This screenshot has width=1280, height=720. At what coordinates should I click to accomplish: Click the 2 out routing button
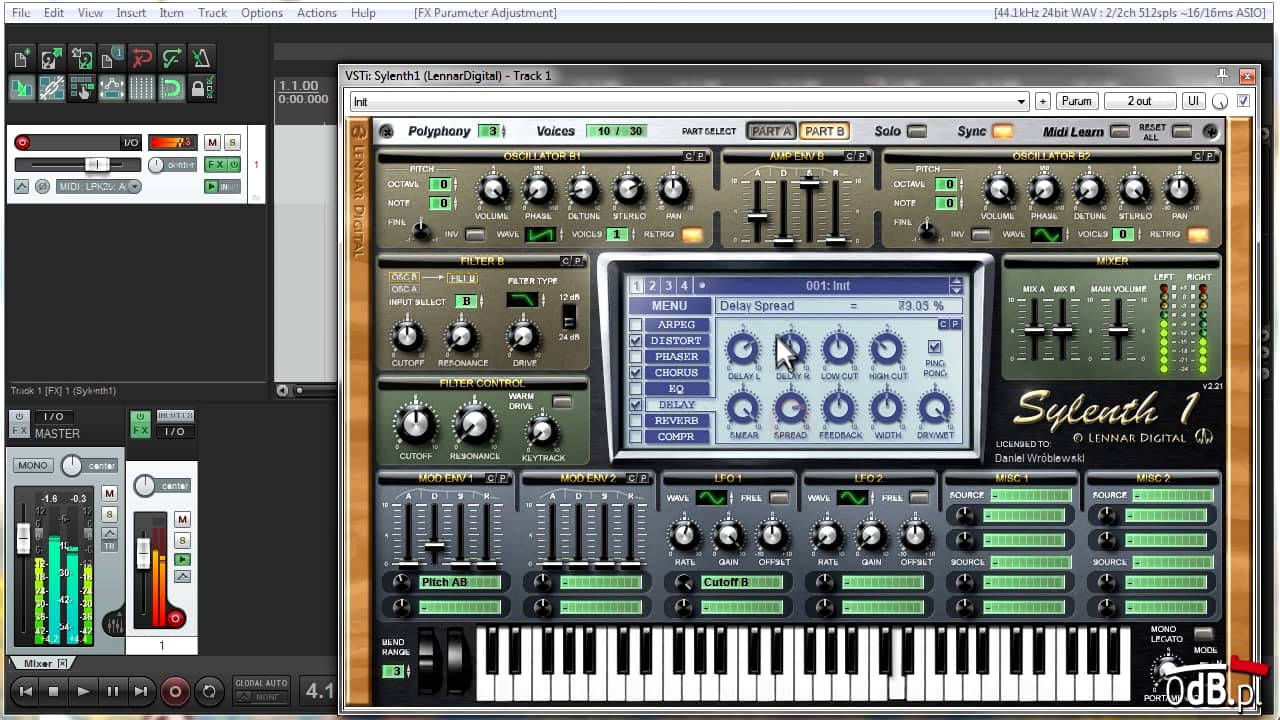tap(1139, 101)
